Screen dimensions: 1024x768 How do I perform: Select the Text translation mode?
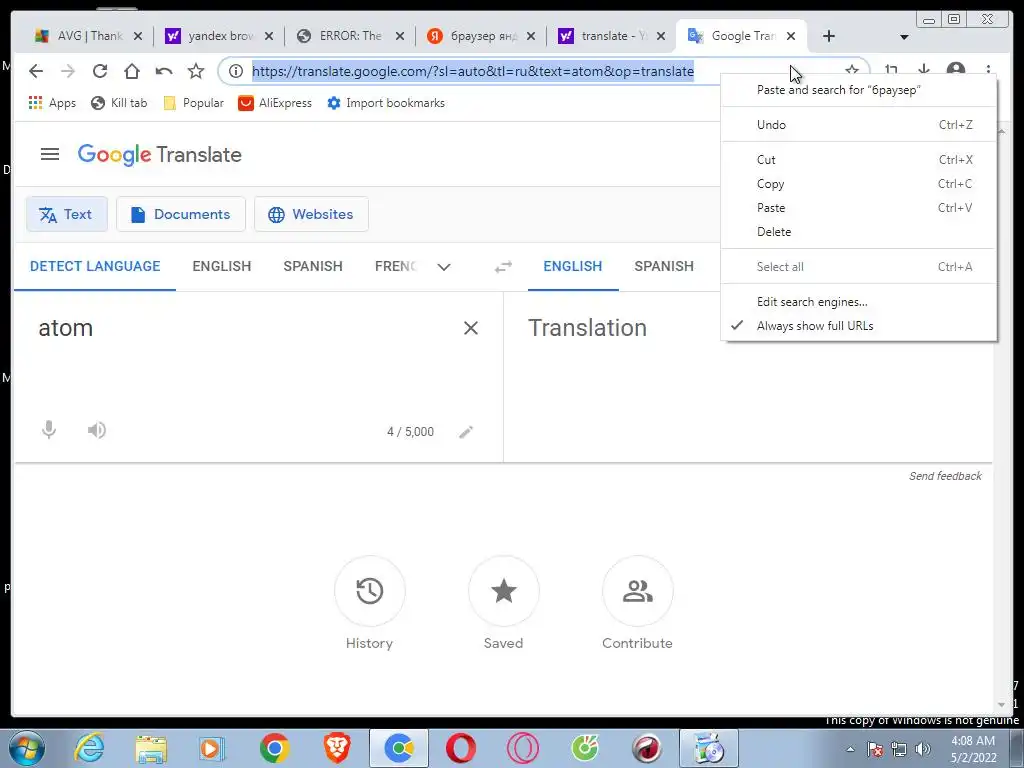[x=67, y=214]
